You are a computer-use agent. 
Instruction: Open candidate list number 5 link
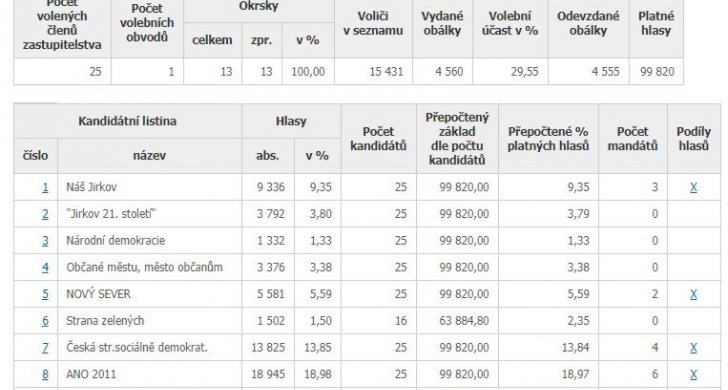45,294
